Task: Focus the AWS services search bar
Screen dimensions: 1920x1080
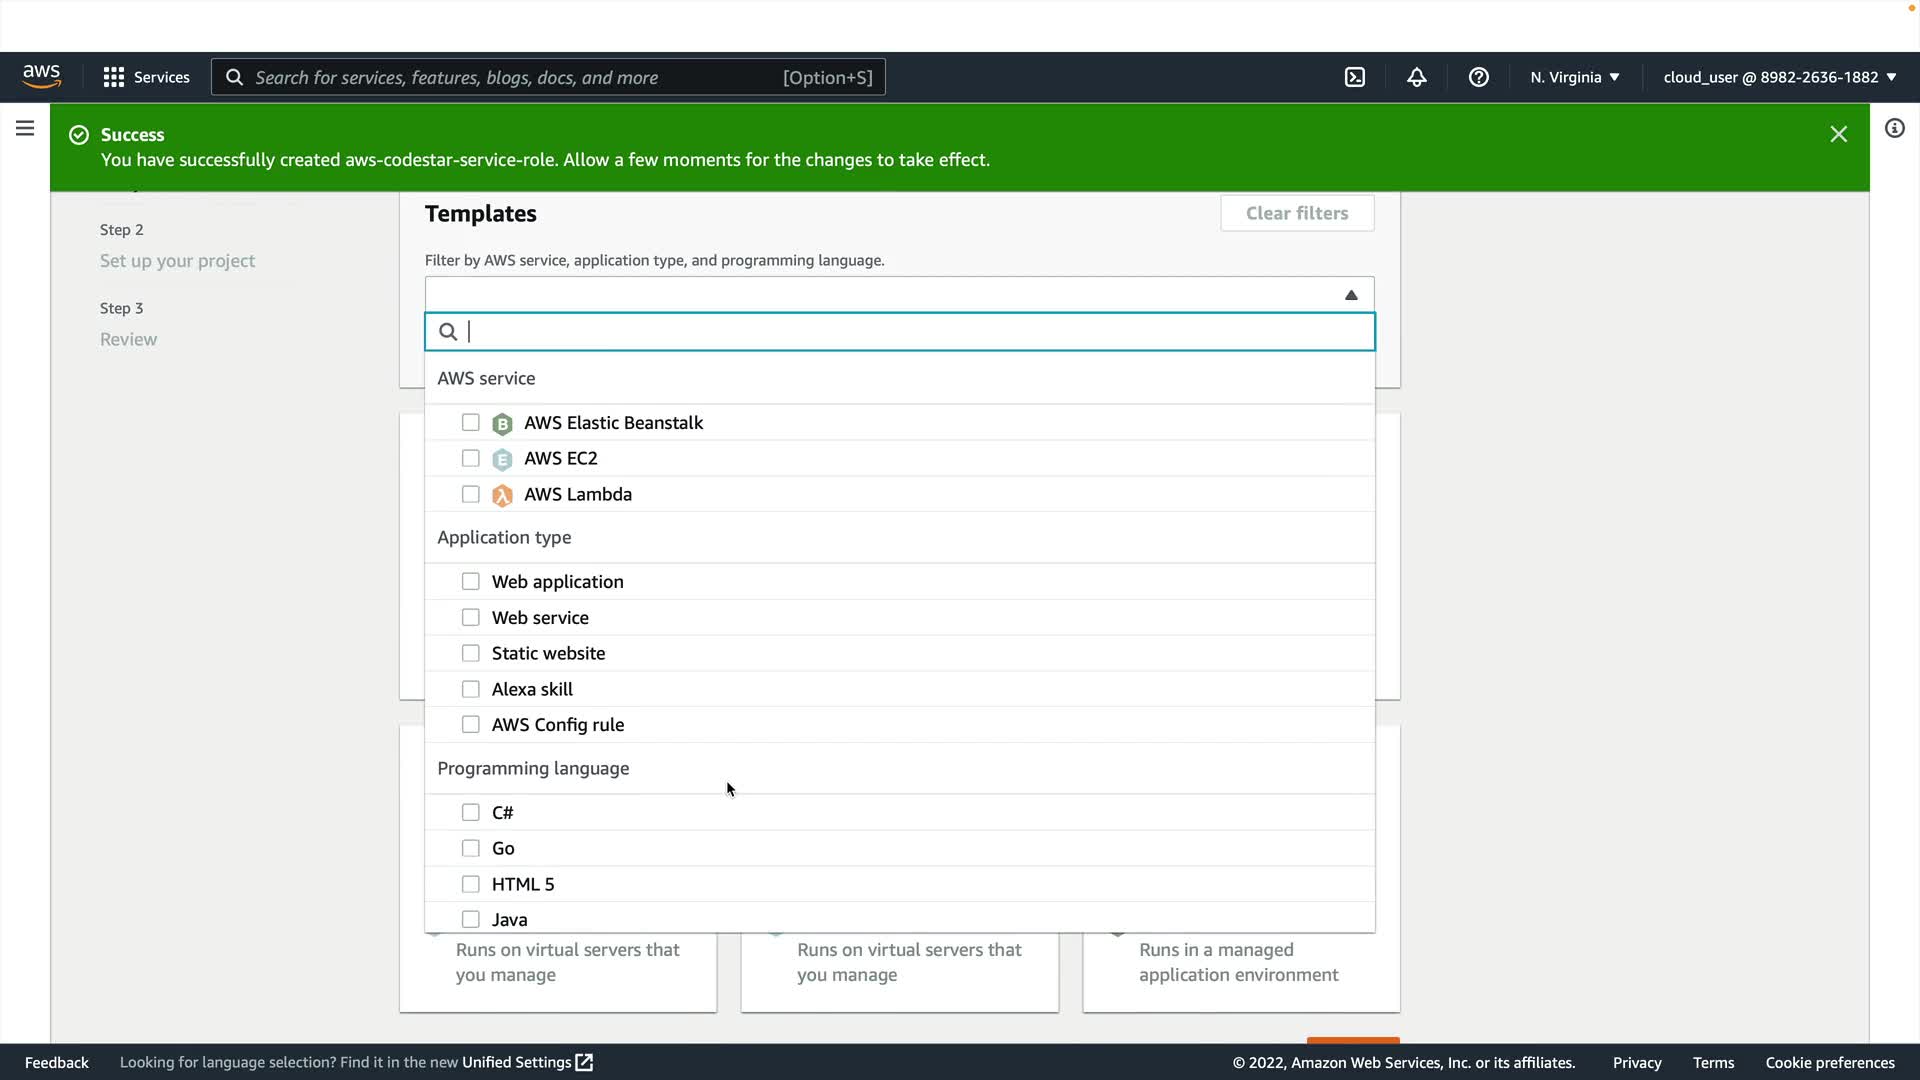Action: point(548,77)
